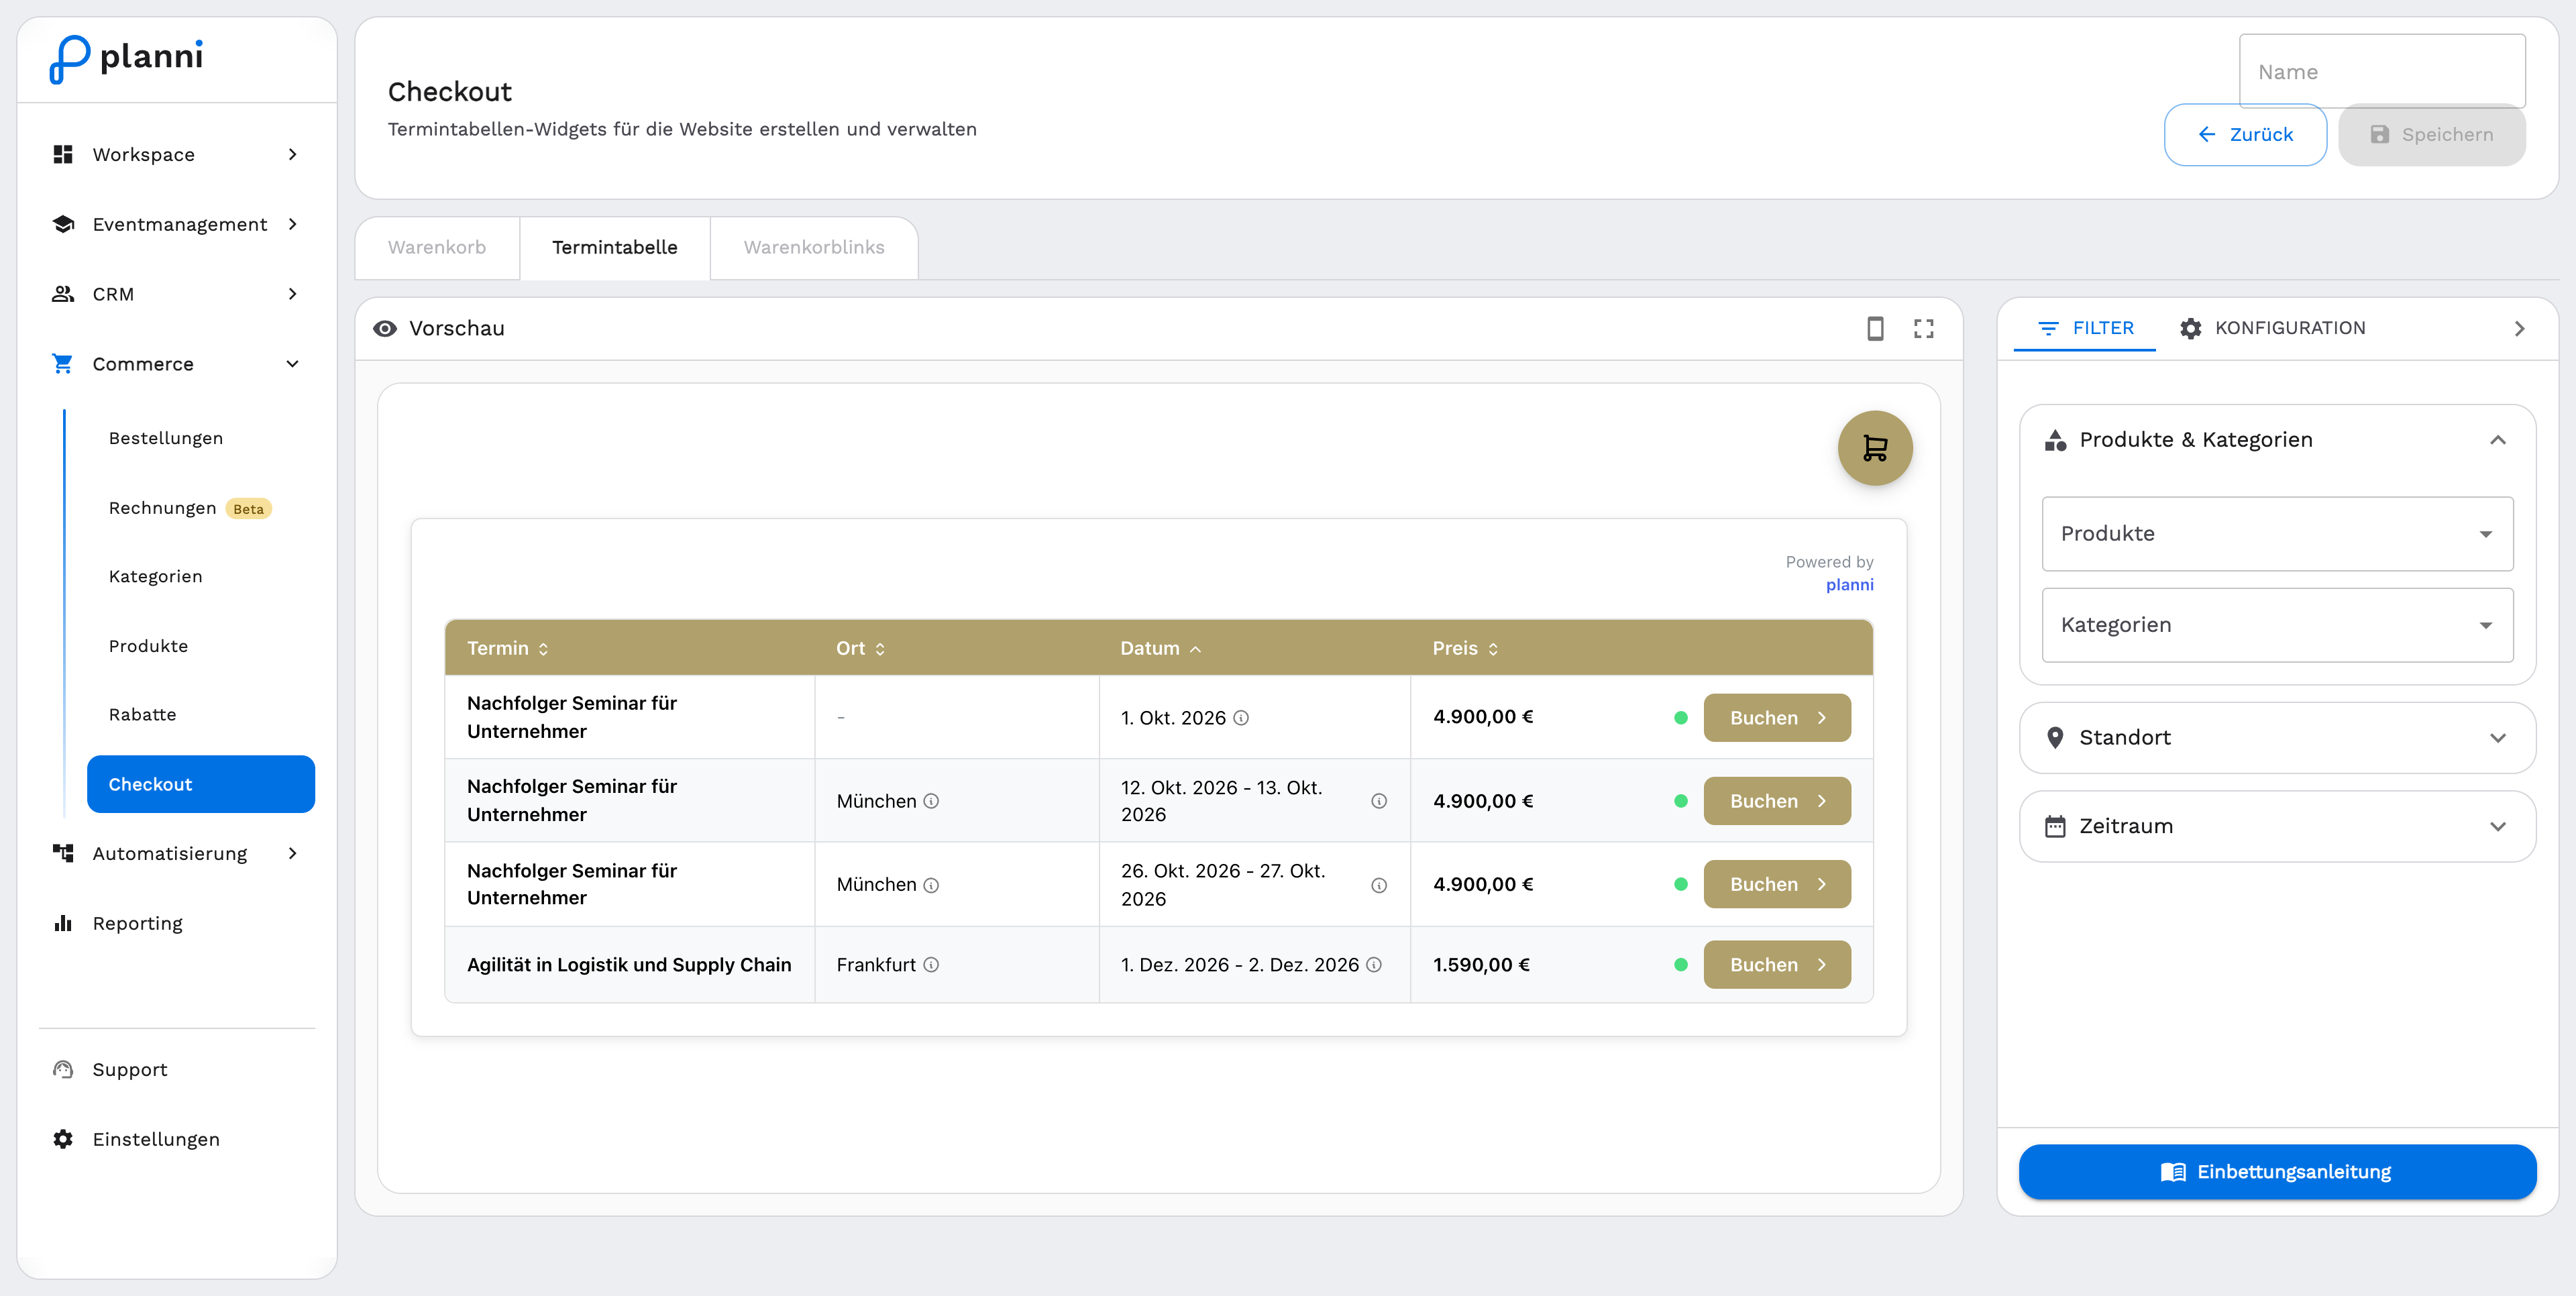2576x1296 pixels.
Task: Click the Einstellungen gear icon
Action: point(63,1139)
